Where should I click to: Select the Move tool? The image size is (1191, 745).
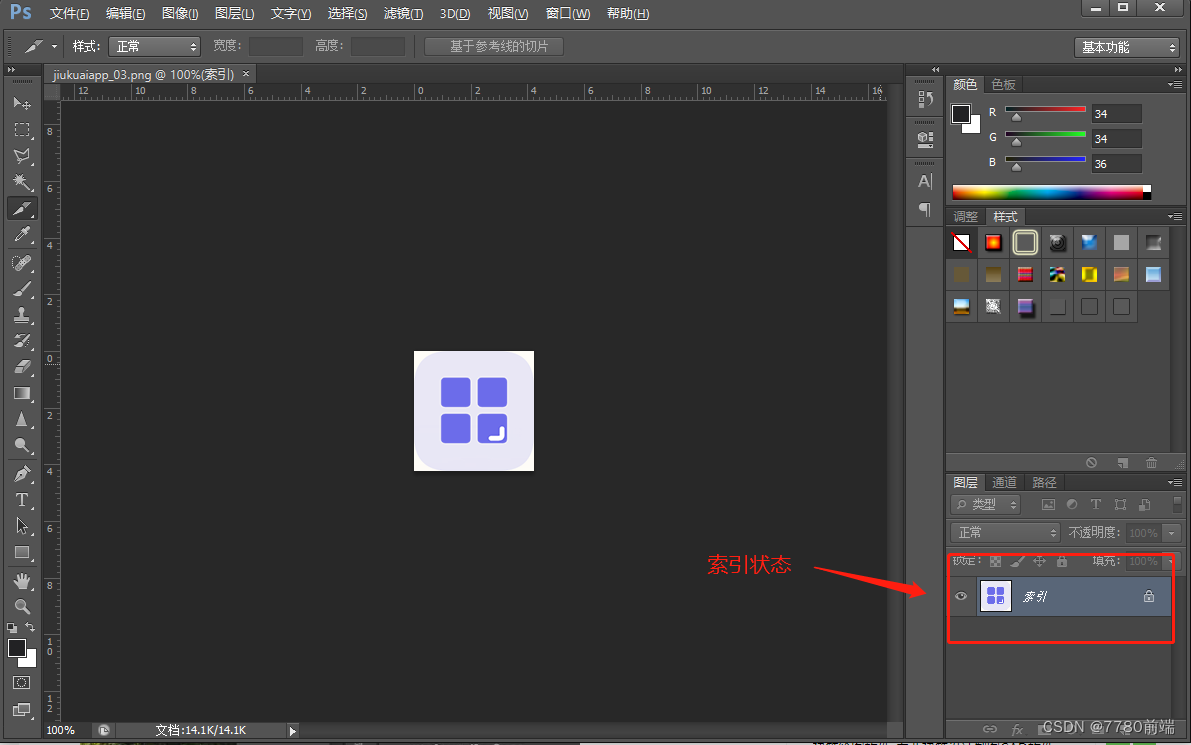point(22,103)
